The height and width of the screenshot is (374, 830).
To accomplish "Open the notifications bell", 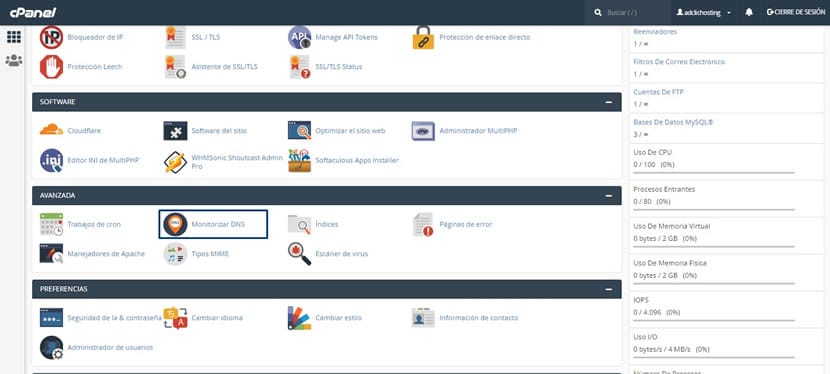I will pos(748,12).
